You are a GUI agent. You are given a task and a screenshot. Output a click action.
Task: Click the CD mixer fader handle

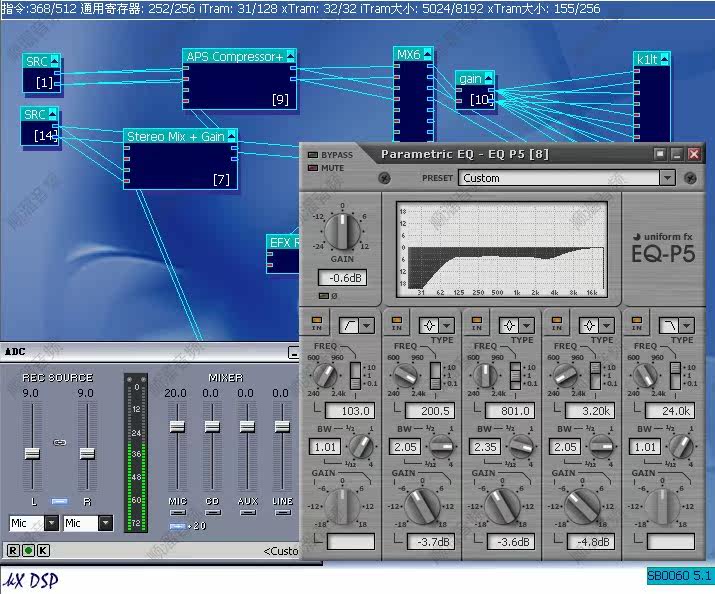[x=212, y=427]
